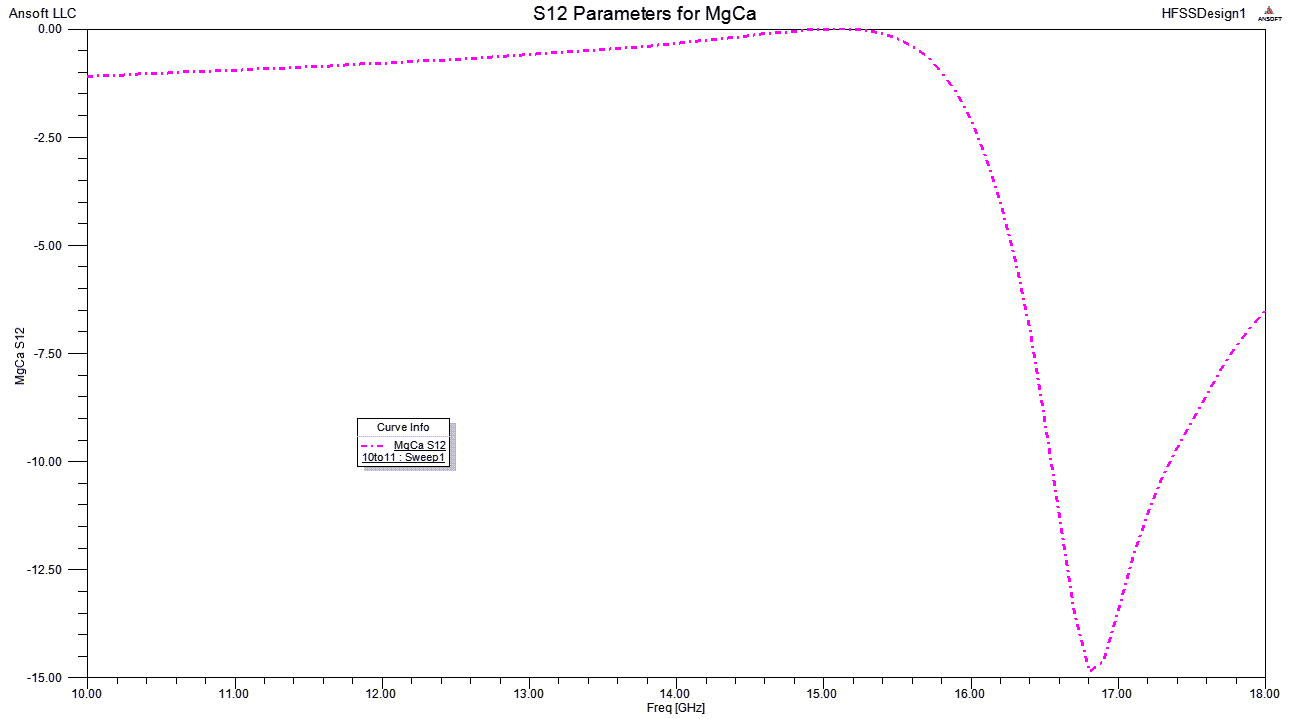The image size is (1292, 719).
Task: Click the Ansoft logo icon
Action: pyautogui.click(x=1270, y=14)
